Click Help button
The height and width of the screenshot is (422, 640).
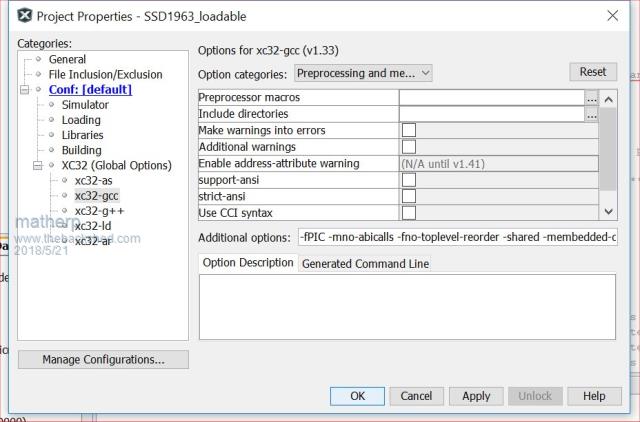[x=594, y=396]
